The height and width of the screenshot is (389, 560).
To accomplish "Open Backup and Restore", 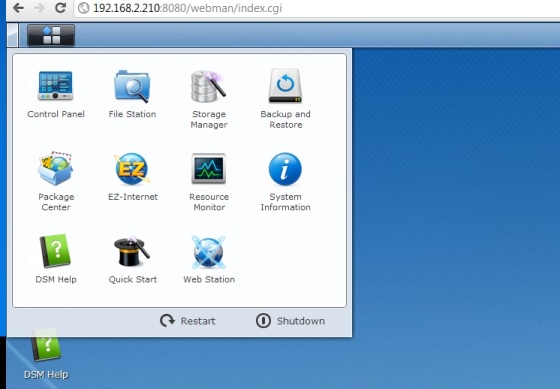I will click(285, 99).
